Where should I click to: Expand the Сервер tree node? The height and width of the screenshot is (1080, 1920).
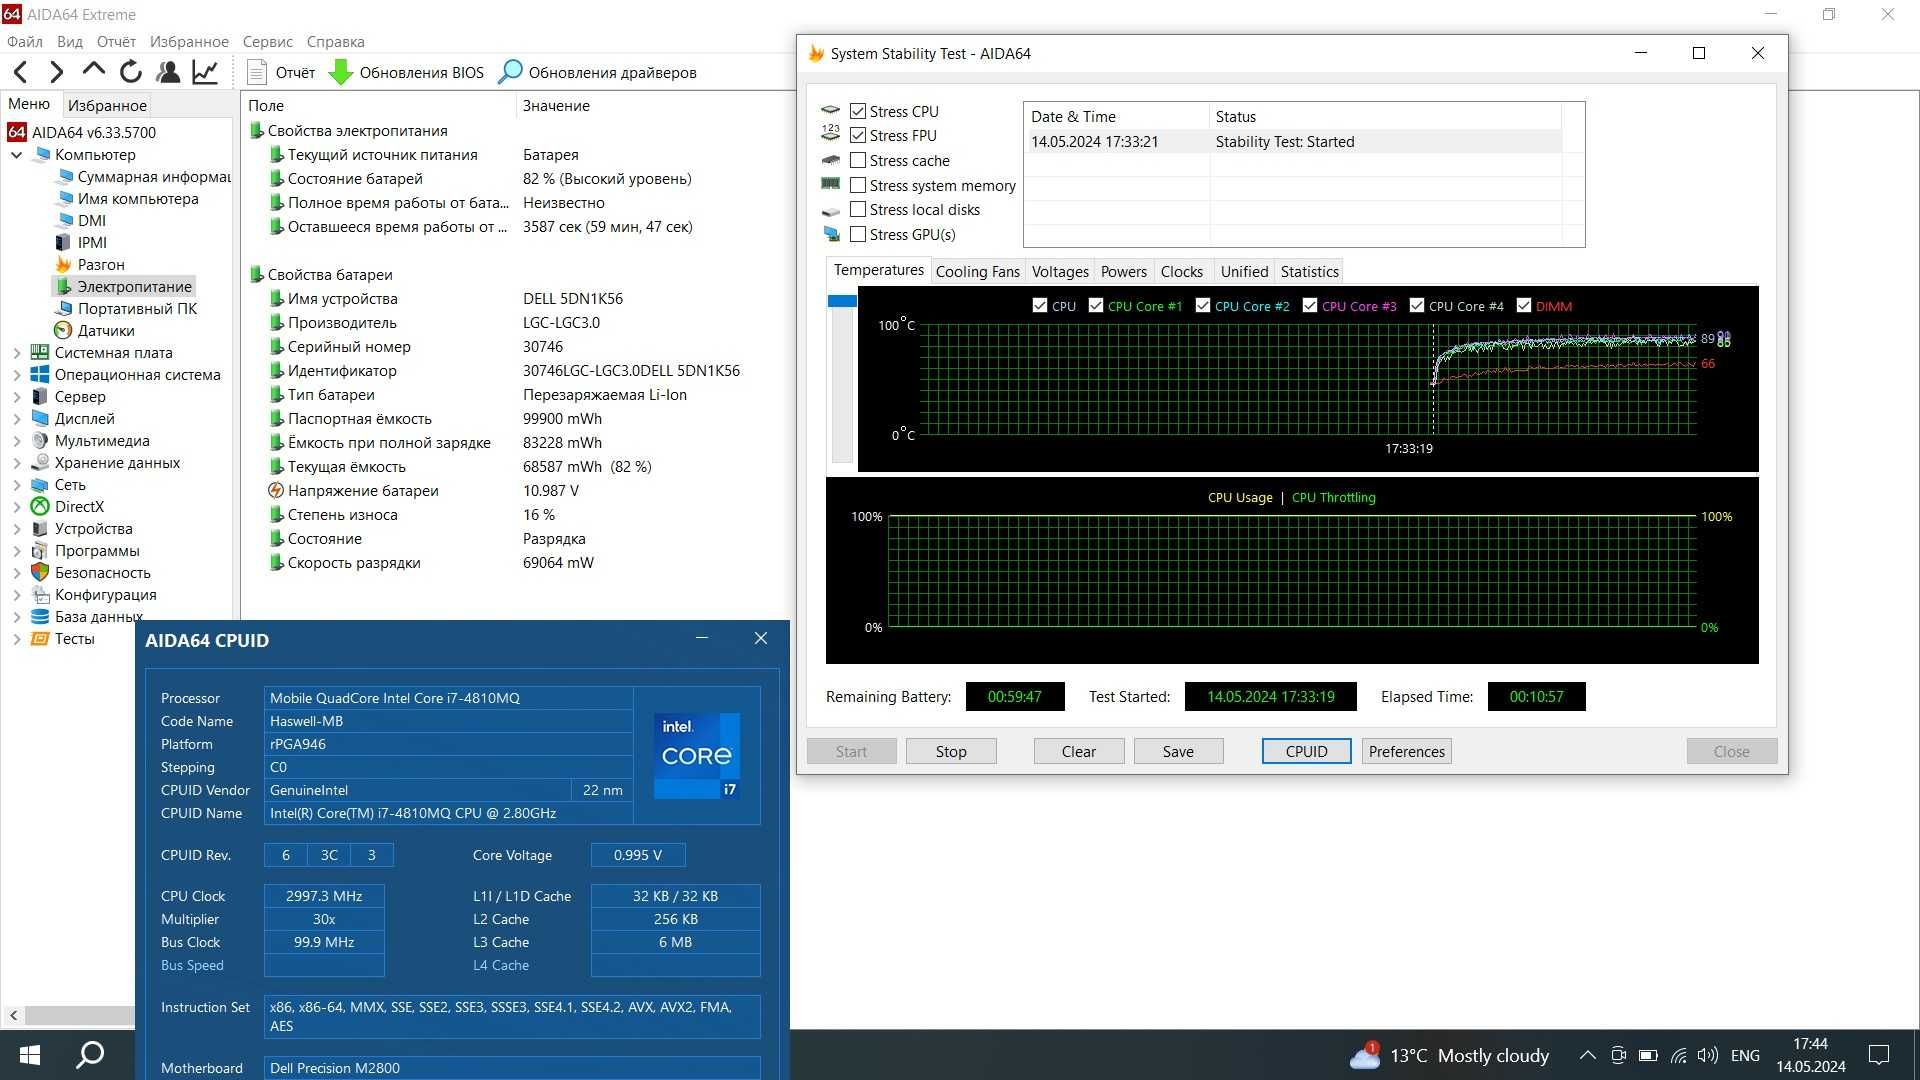[x=17, y=396]
